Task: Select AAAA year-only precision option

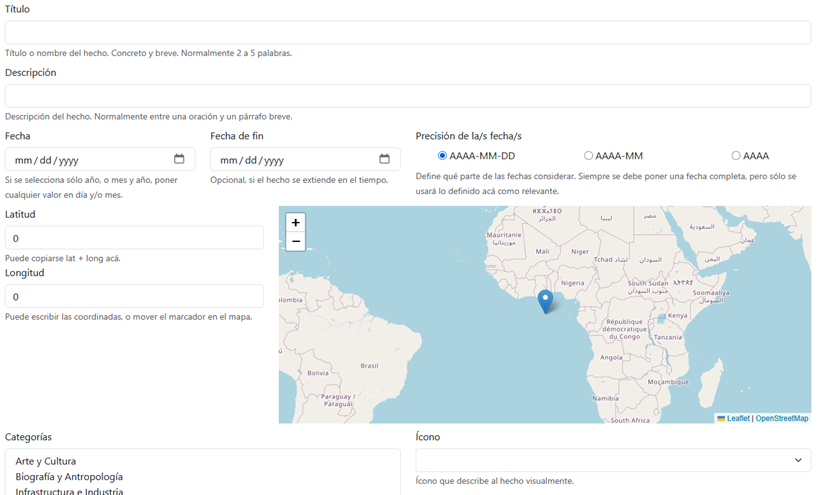Action: point(736,156)
